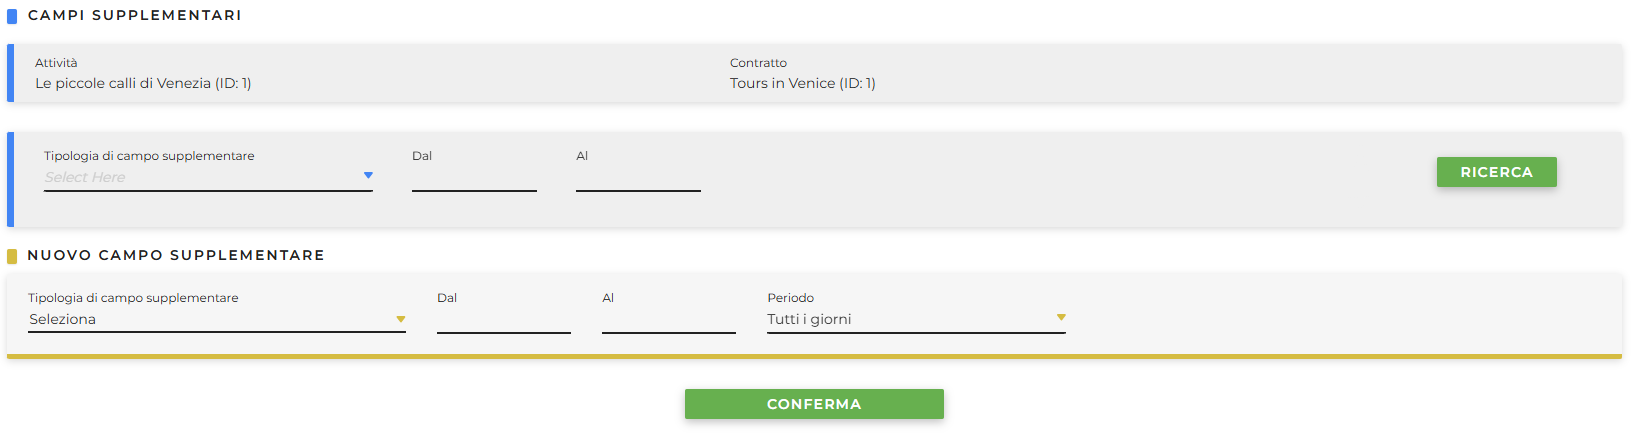Click the blue arrow in search Tipologia dropdown
The width and height of the screenshot is (1641, 435).
click(368, 176)
